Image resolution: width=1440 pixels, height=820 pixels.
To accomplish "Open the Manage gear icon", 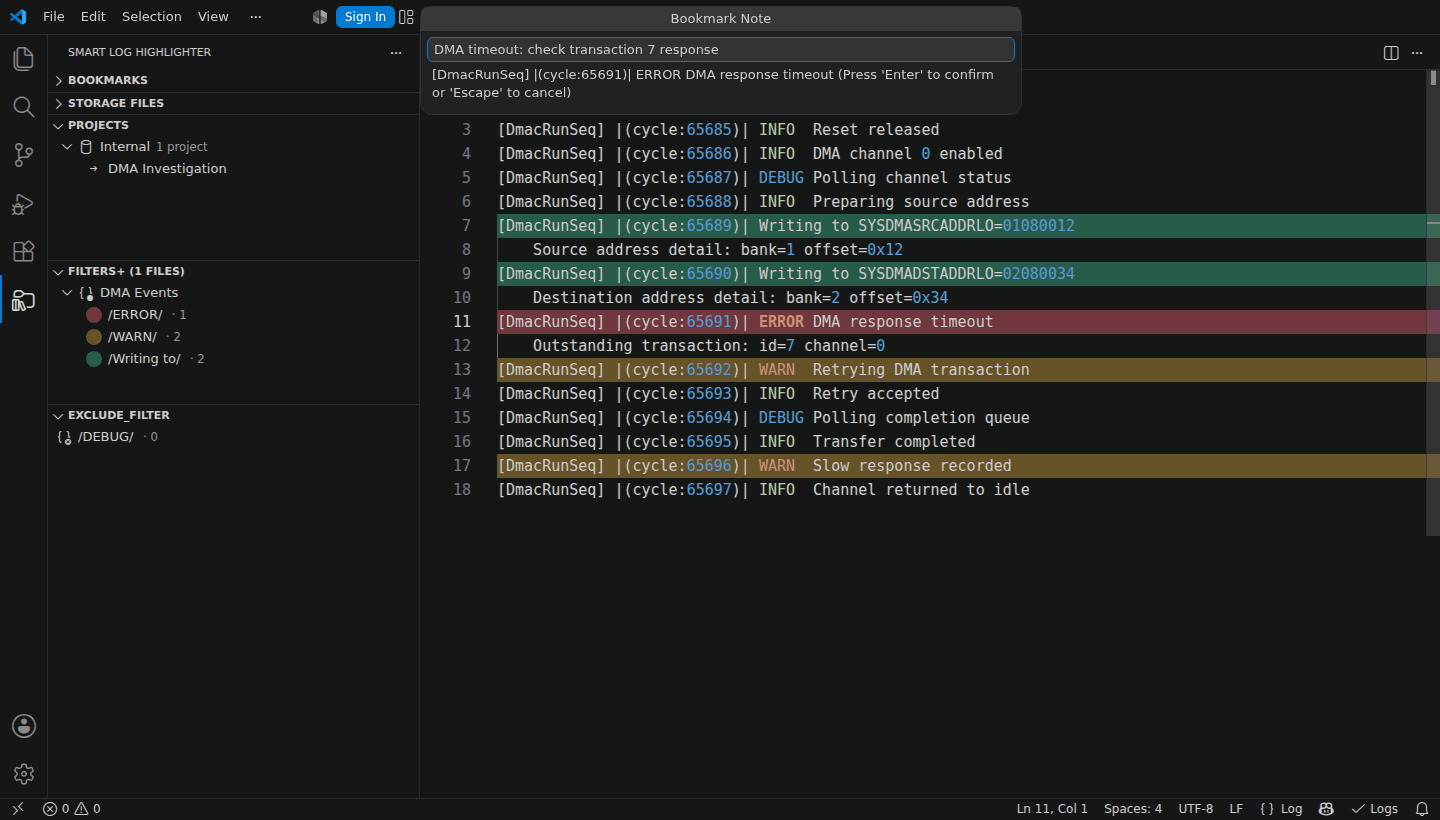I will (x=24, y=774).
